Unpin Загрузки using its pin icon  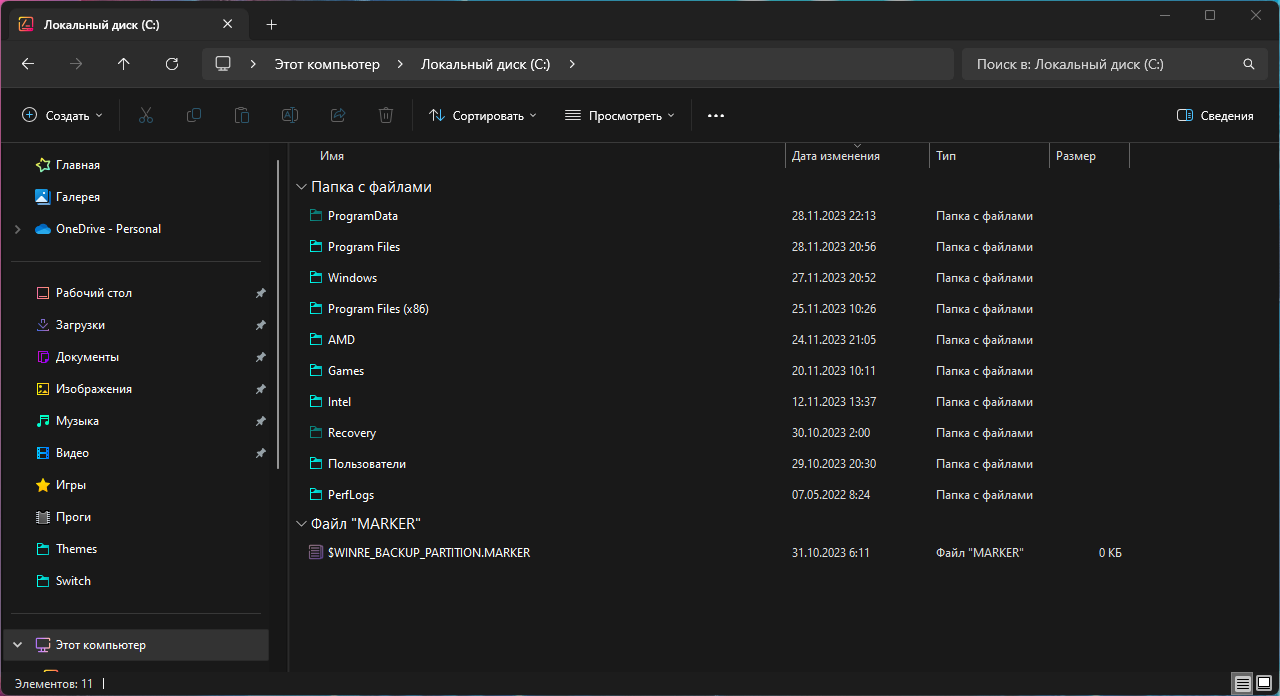[x=260, y=325]
